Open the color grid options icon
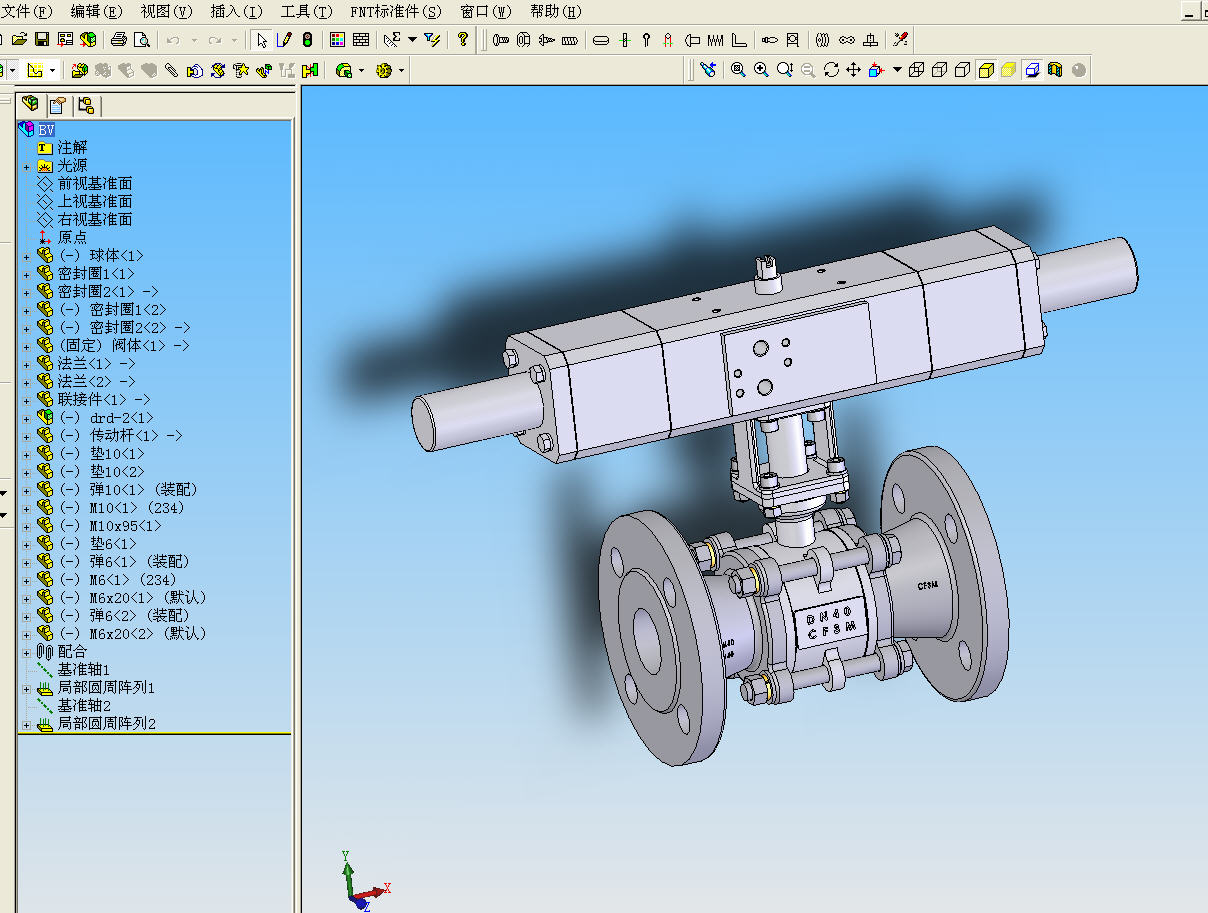Screen dimensions: 1208x913 [x=337, y=40]
